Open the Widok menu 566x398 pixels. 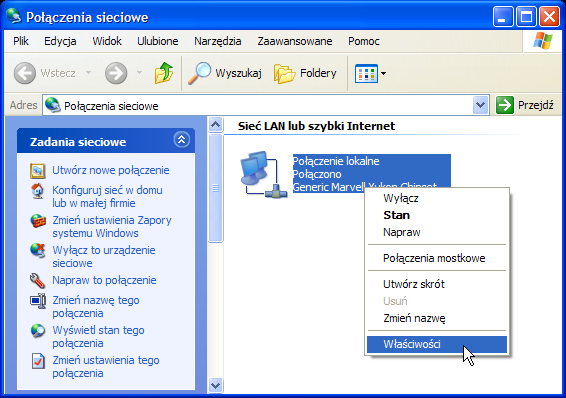107,41
